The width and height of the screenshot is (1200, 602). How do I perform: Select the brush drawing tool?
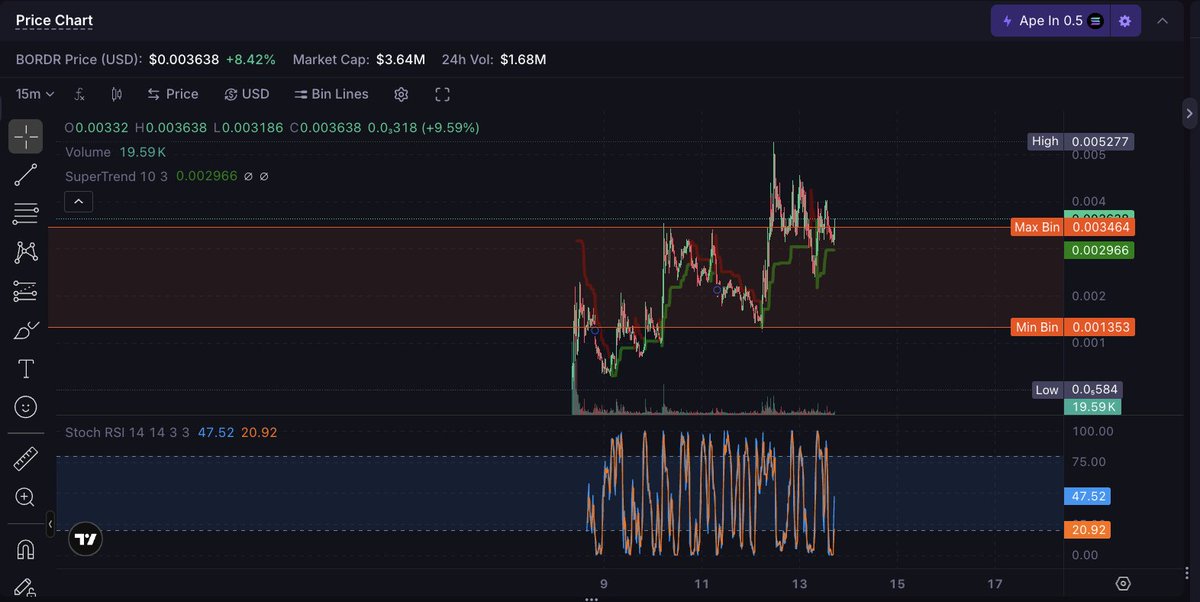(x=26, y=330)
